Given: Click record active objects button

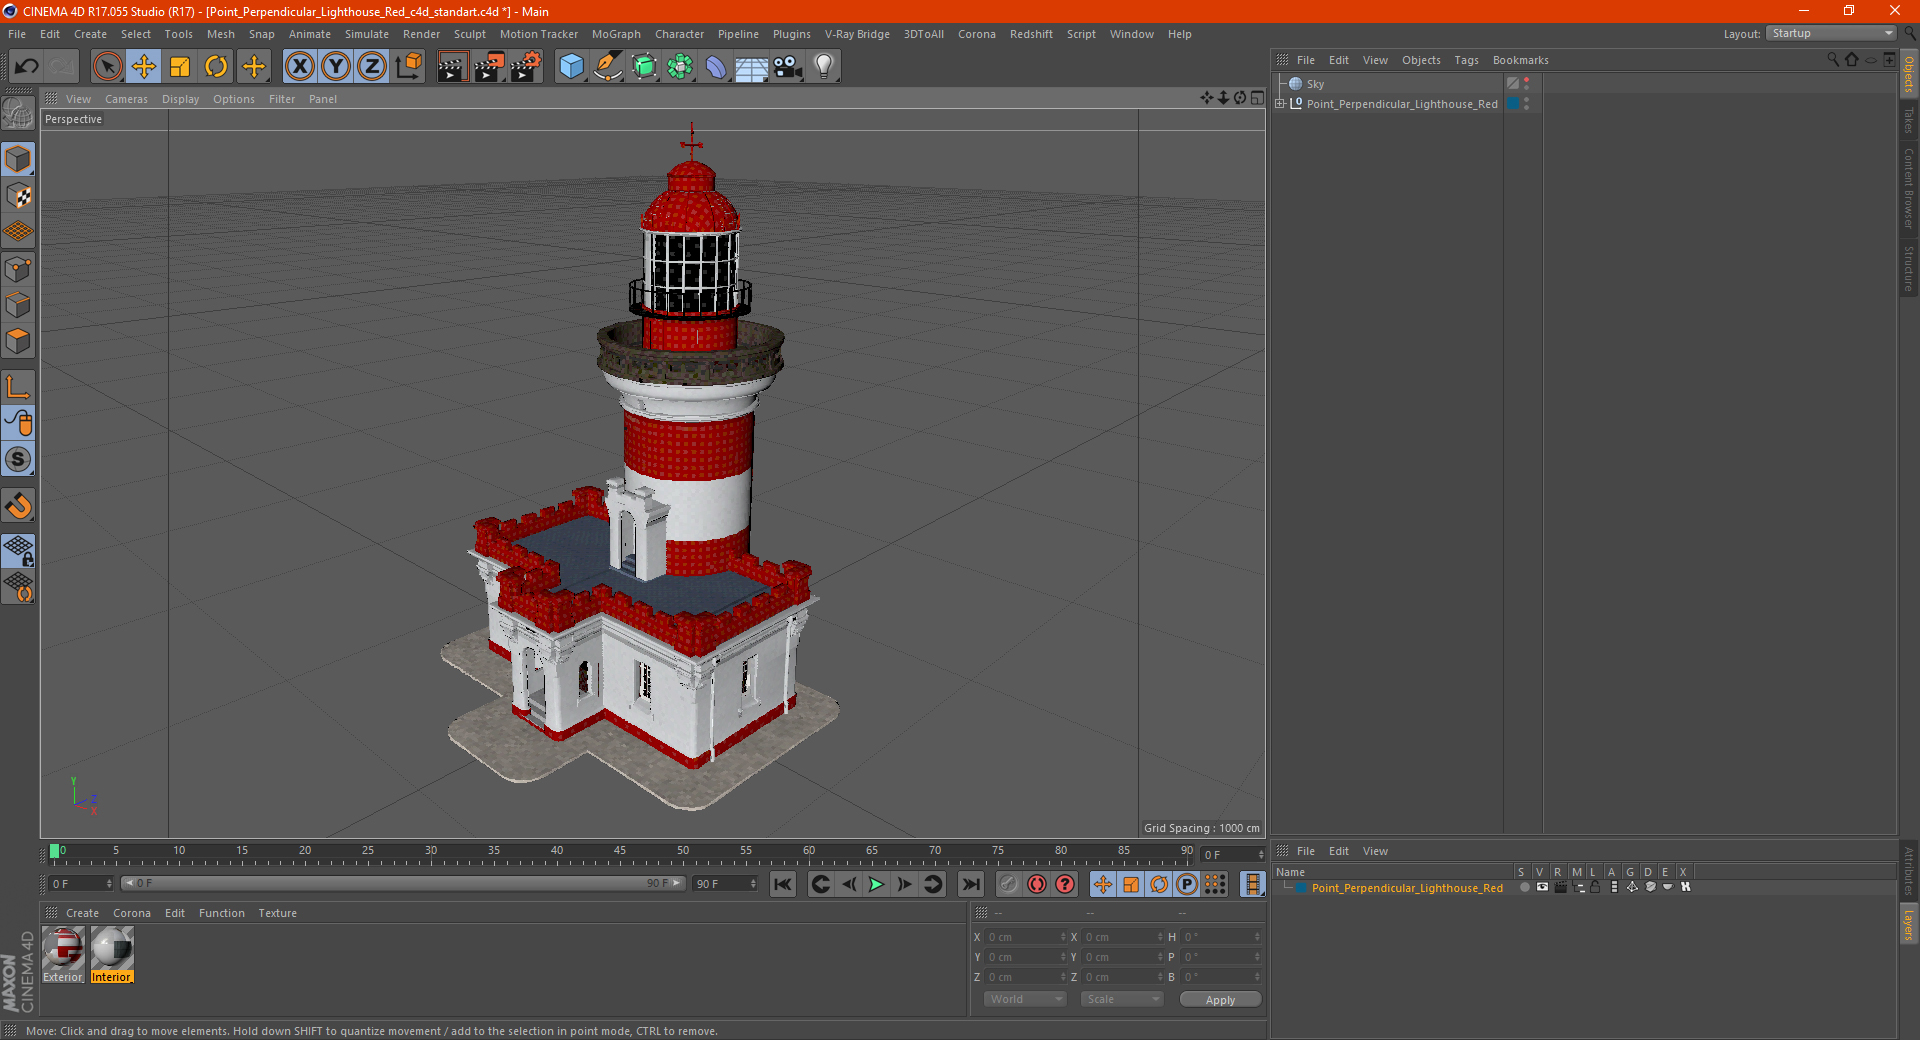Looking at the screenshot, I should tap(1009, 884).
